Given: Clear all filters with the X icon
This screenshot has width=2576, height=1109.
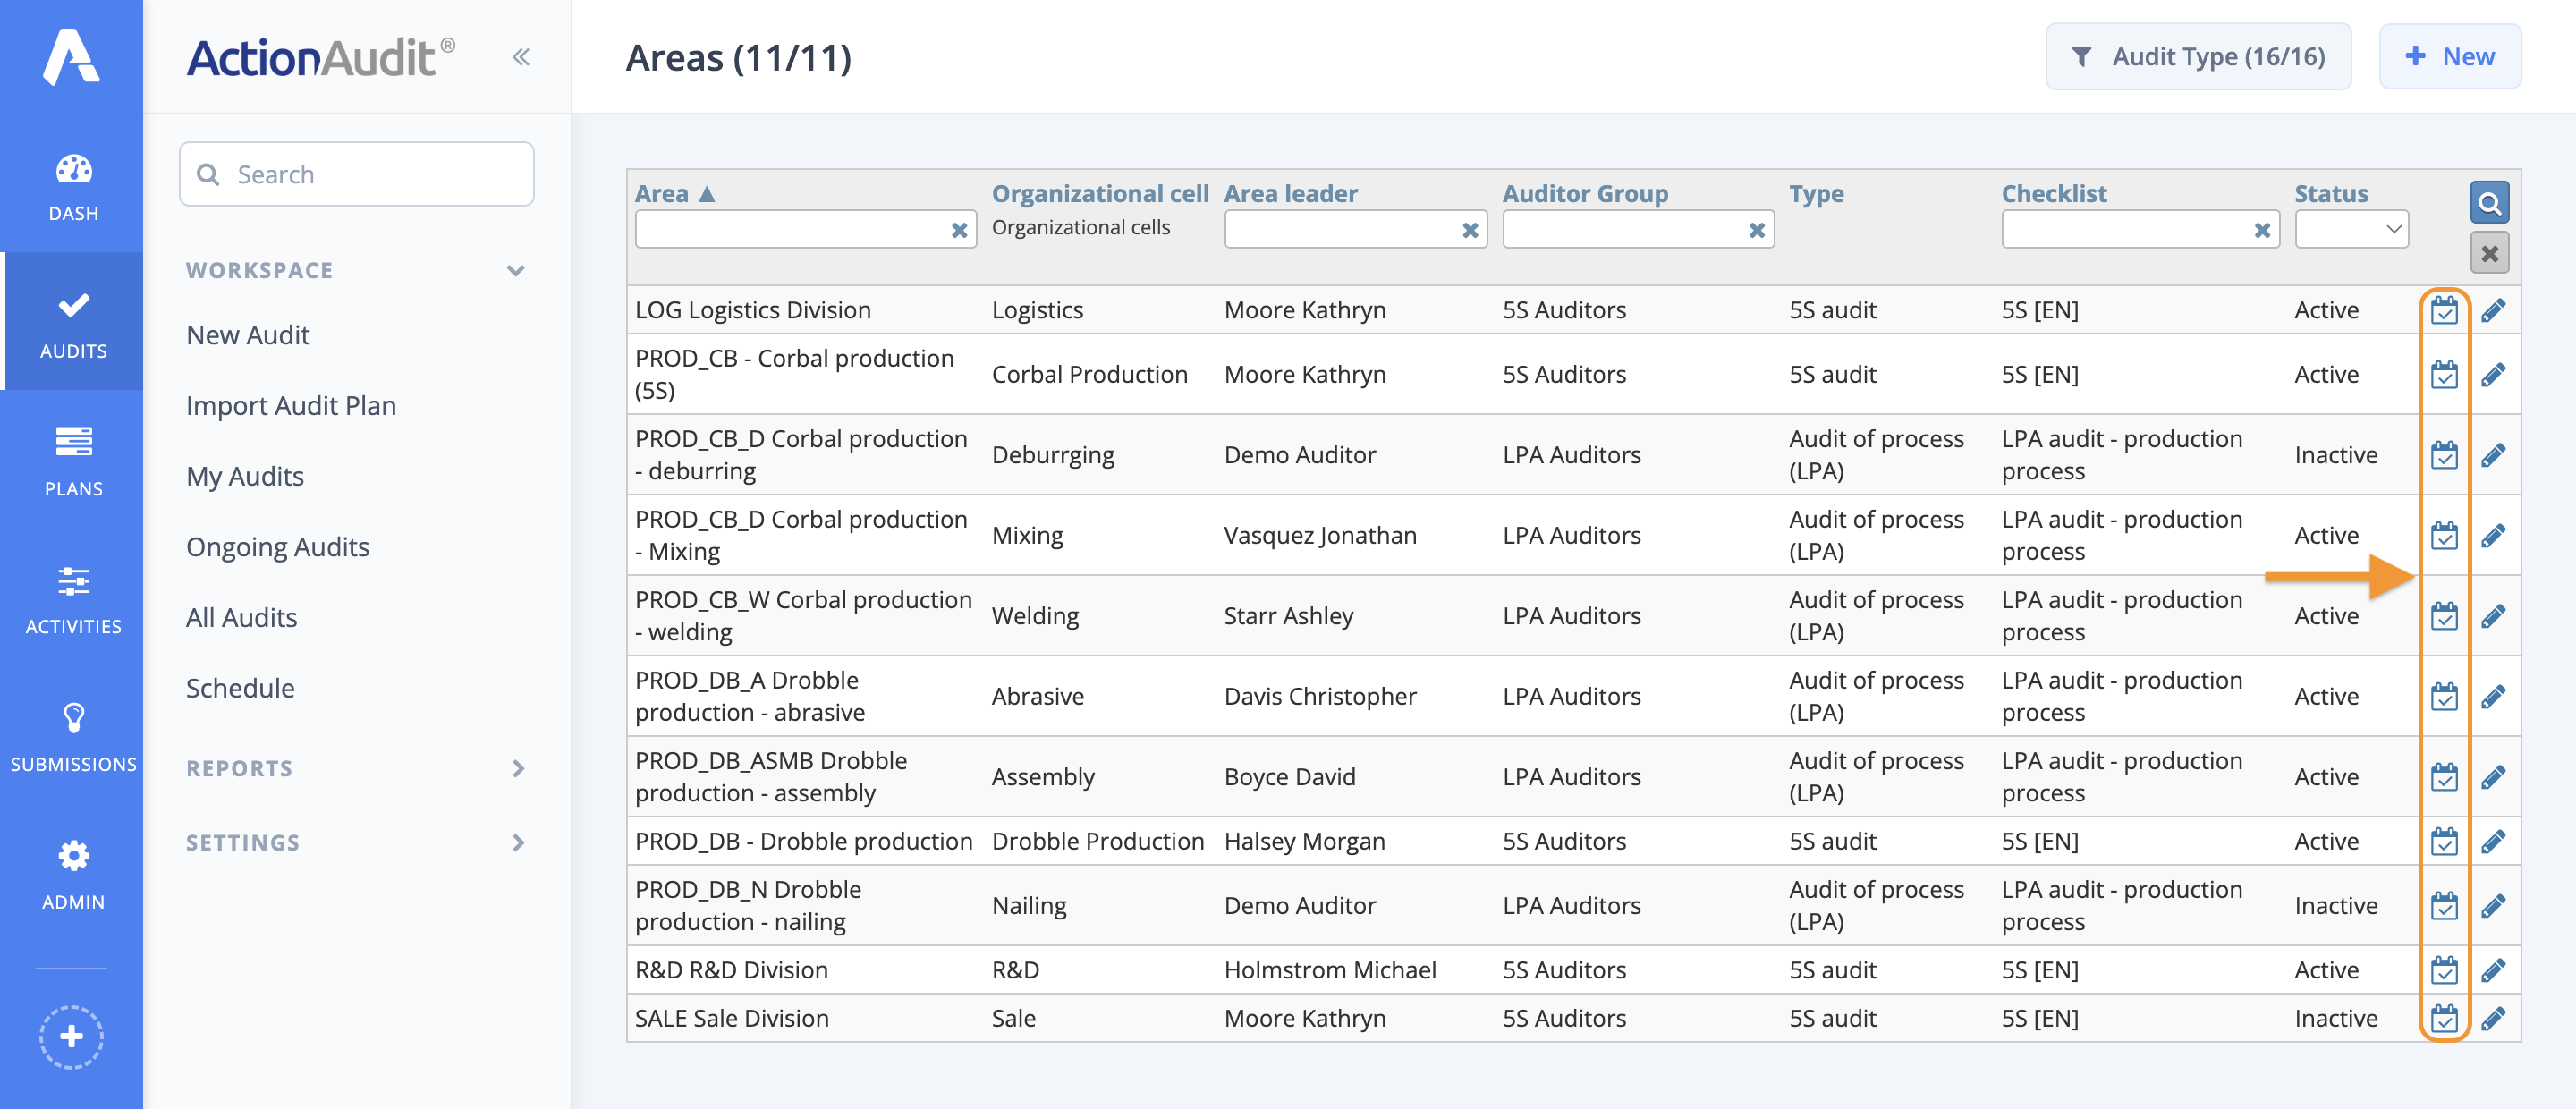Looking at the screenshot, I should pos(2490,253).
